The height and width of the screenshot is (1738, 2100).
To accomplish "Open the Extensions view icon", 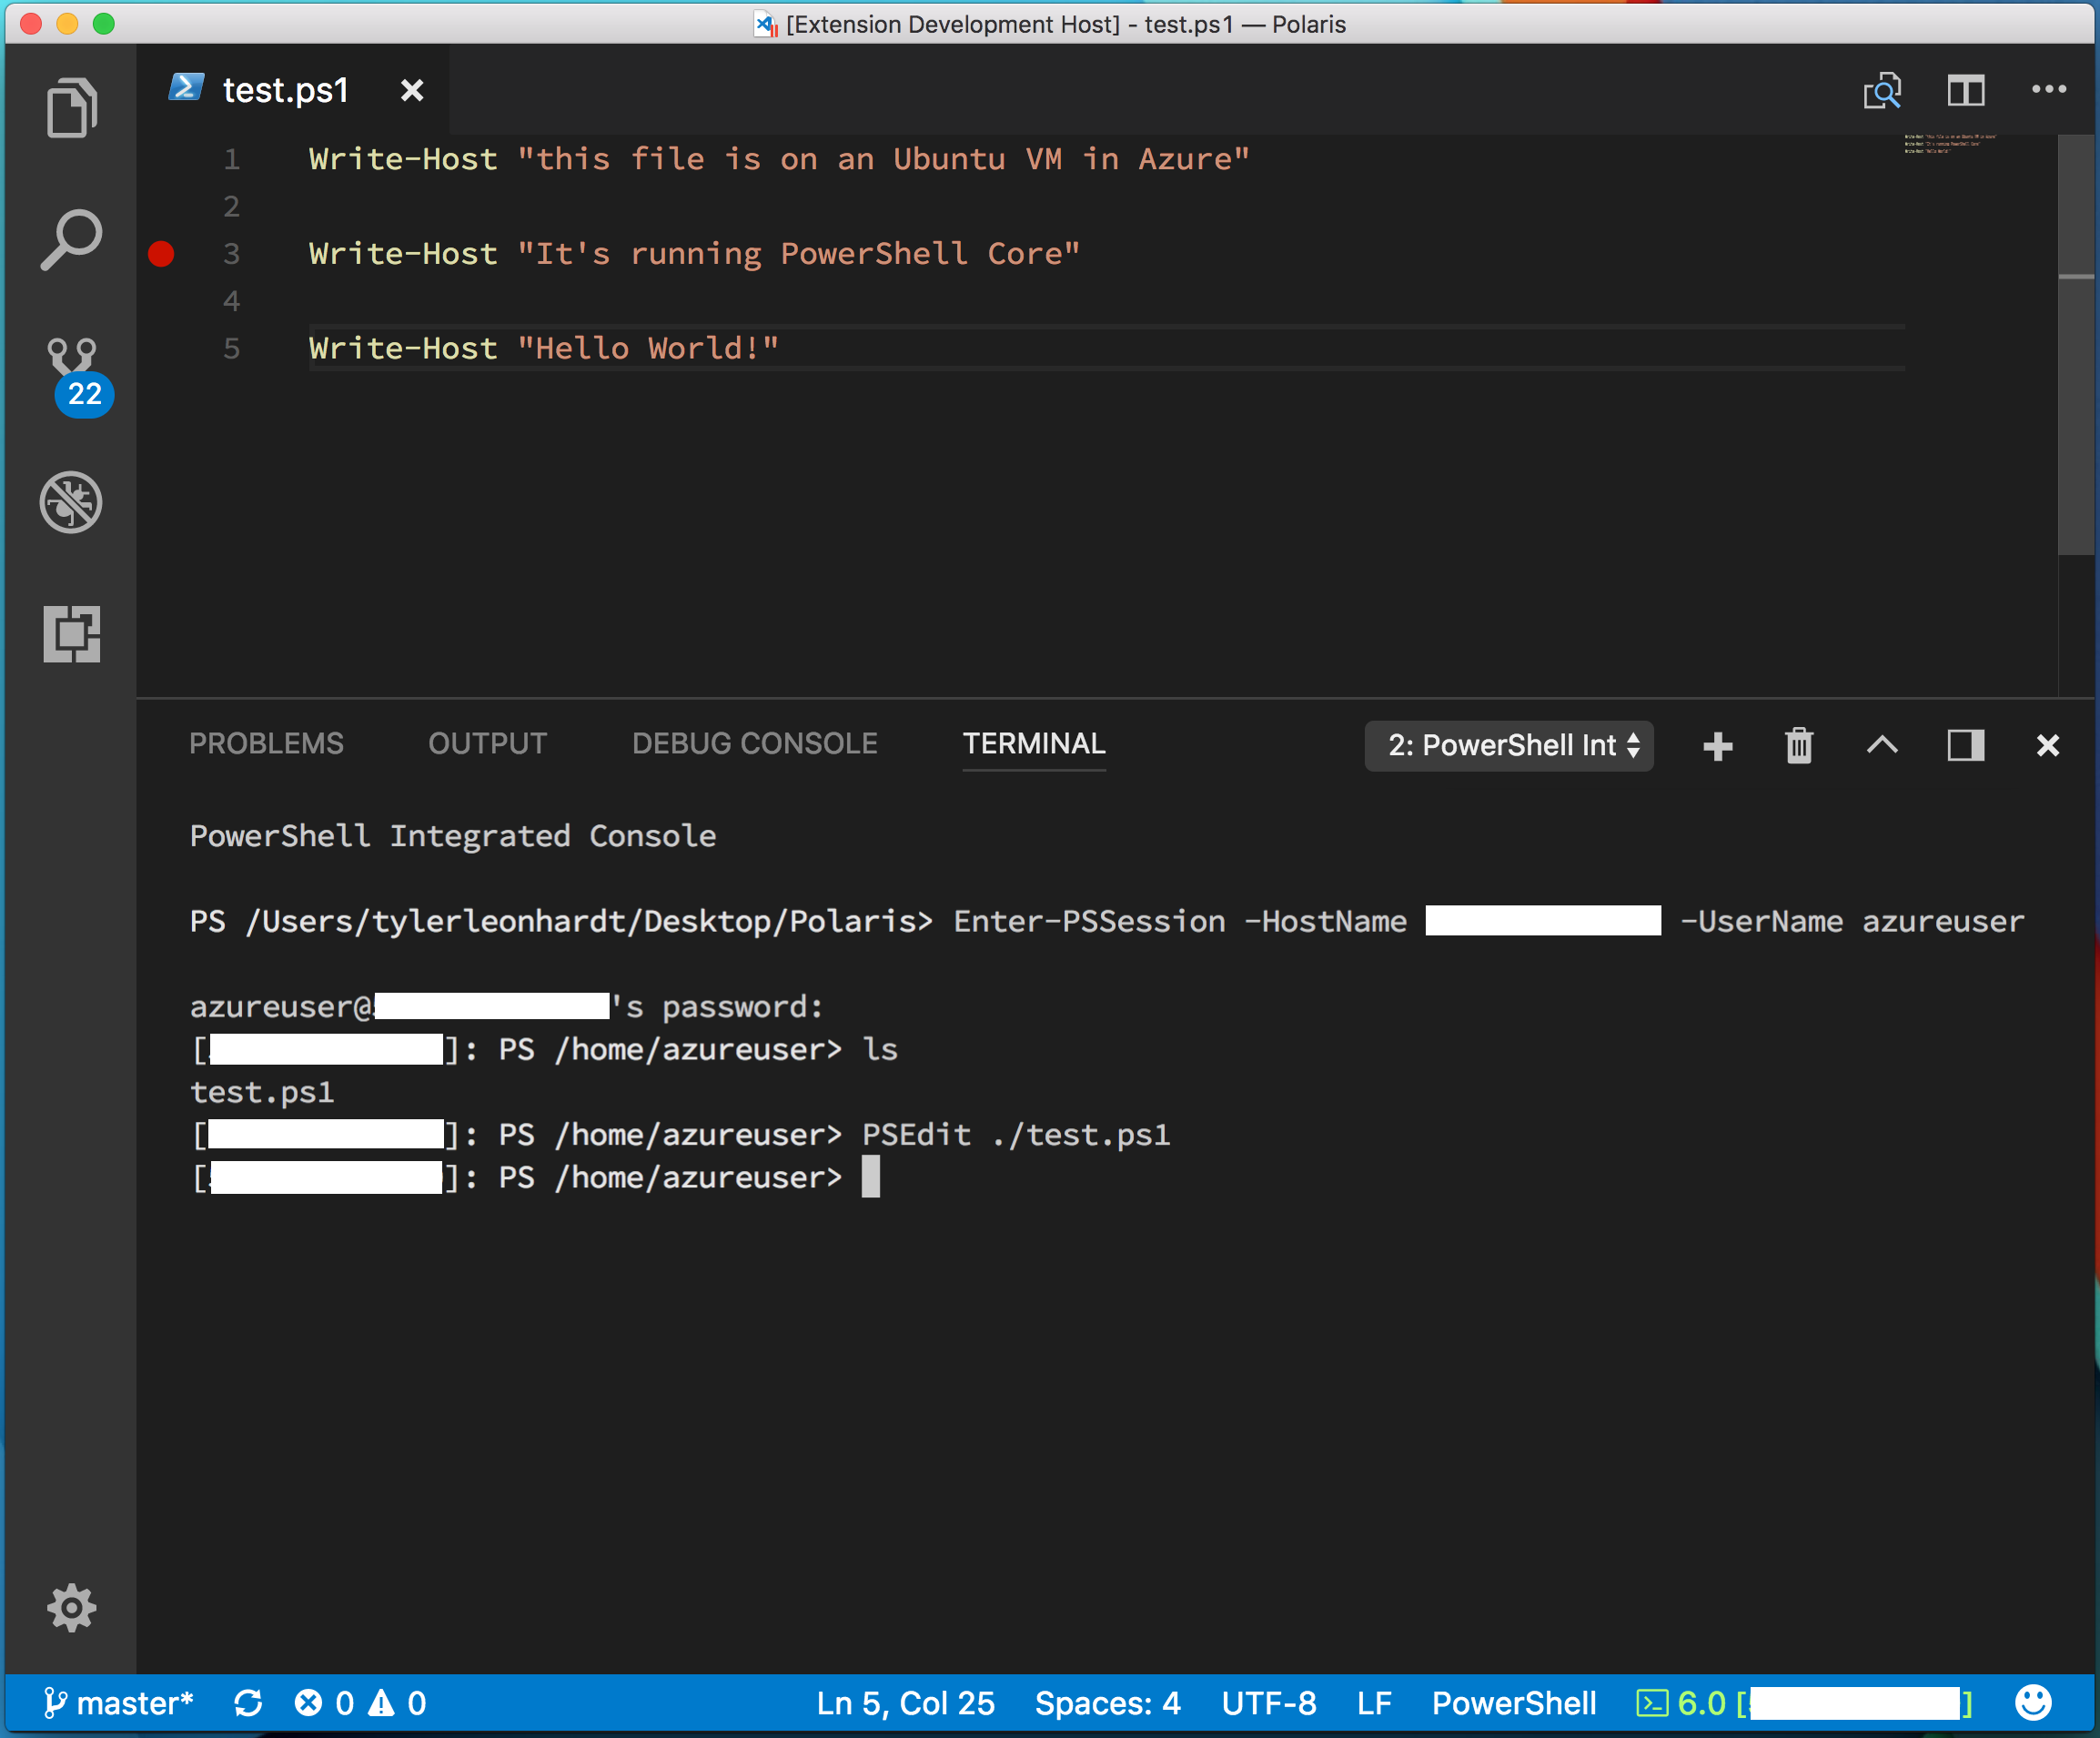I will pyautogui.click(x=71, y=634).
